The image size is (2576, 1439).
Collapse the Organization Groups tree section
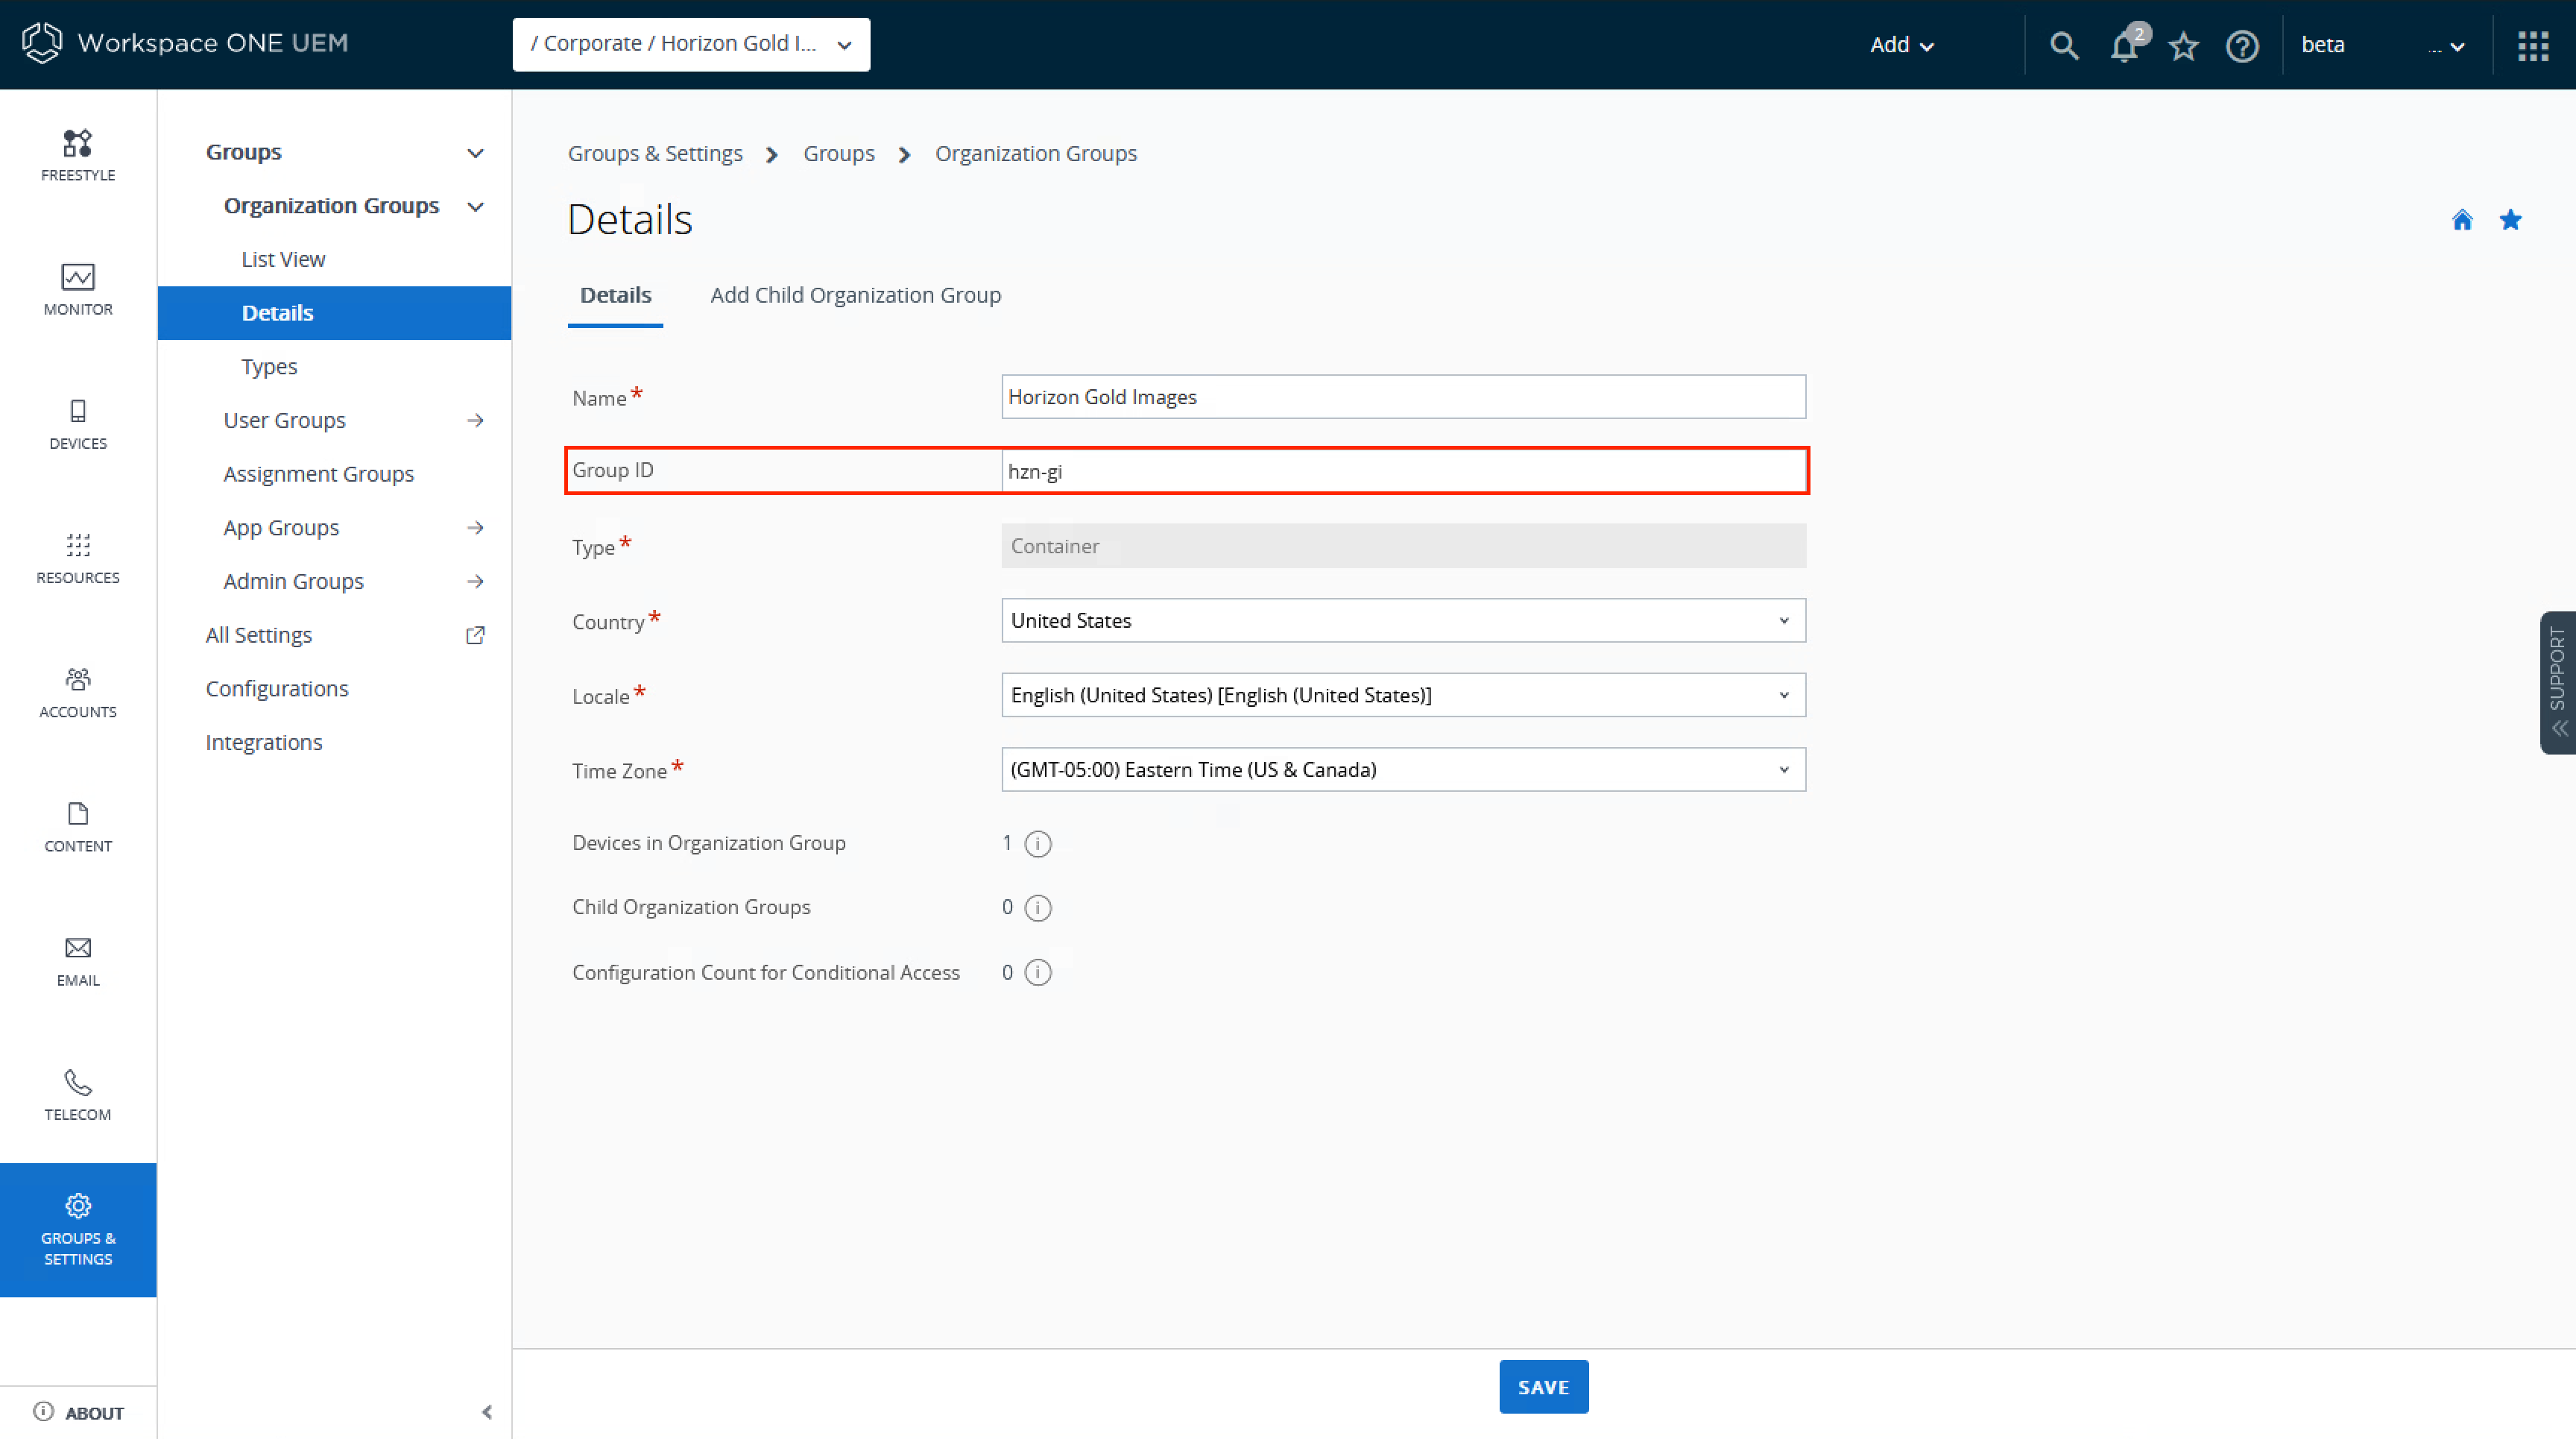476,206
